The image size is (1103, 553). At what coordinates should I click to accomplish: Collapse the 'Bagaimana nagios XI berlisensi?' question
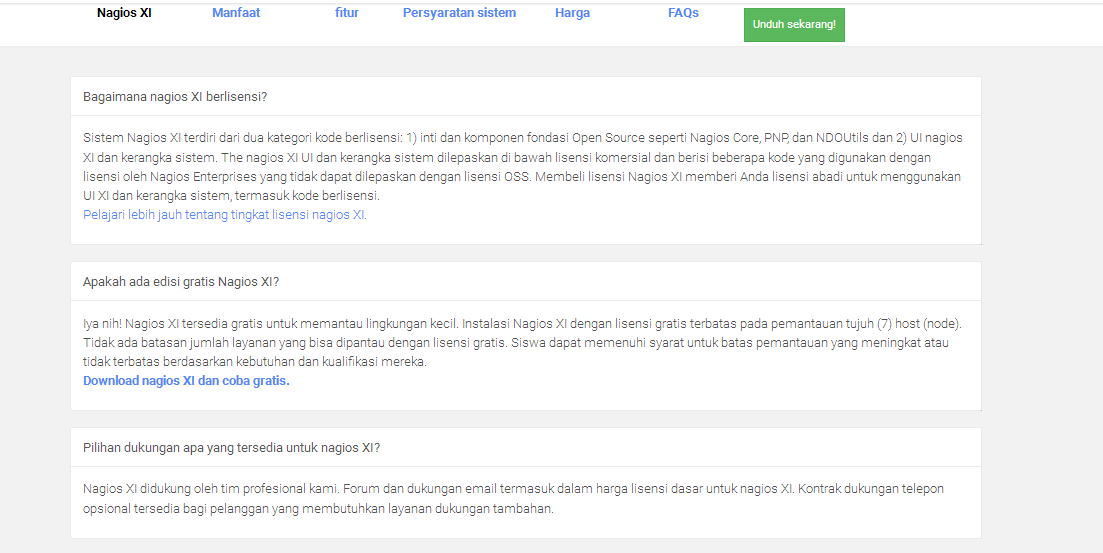coord(175,97)
